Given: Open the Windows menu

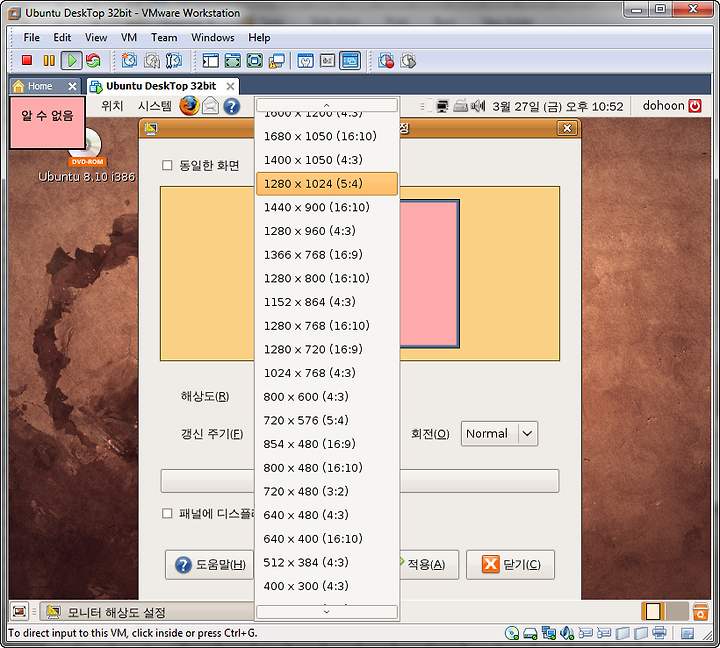Looking at the screenshot, I should pos(213,38).
